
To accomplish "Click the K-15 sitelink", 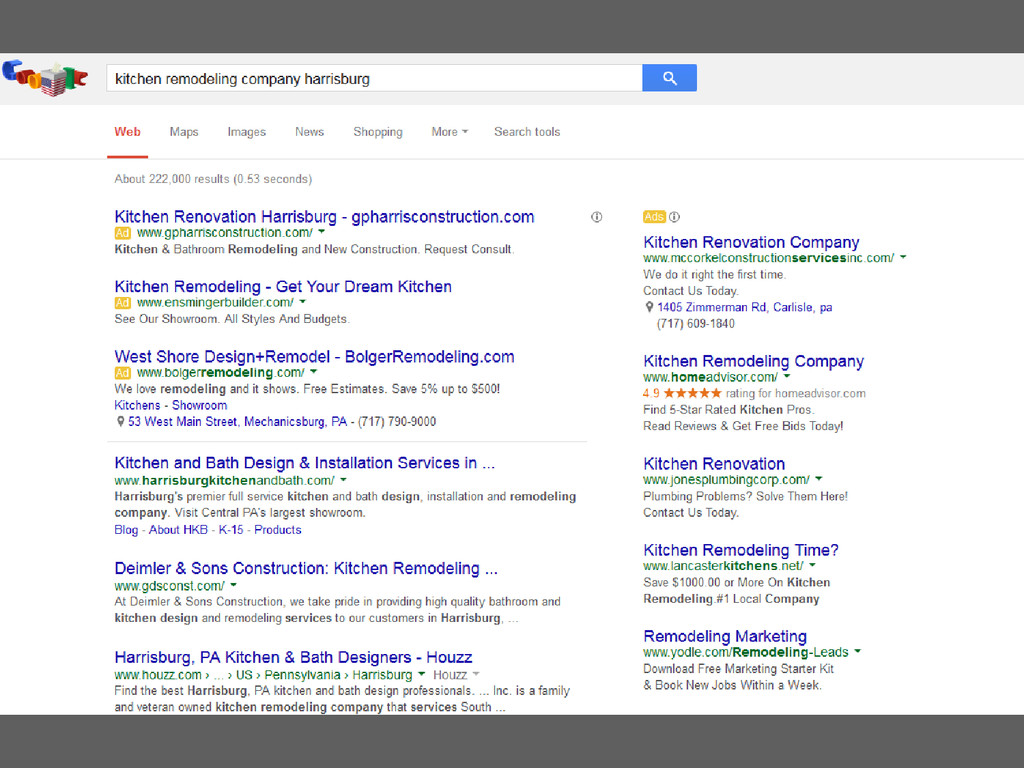I will (231, 530).
